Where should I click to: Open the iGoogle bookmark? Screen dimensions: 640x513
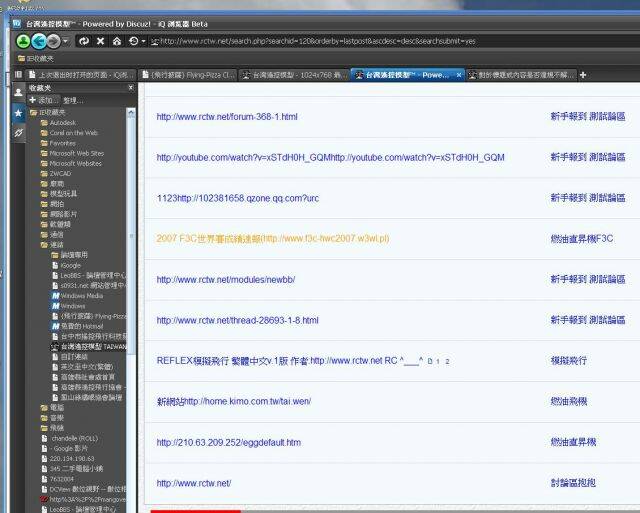click(66, 265)
